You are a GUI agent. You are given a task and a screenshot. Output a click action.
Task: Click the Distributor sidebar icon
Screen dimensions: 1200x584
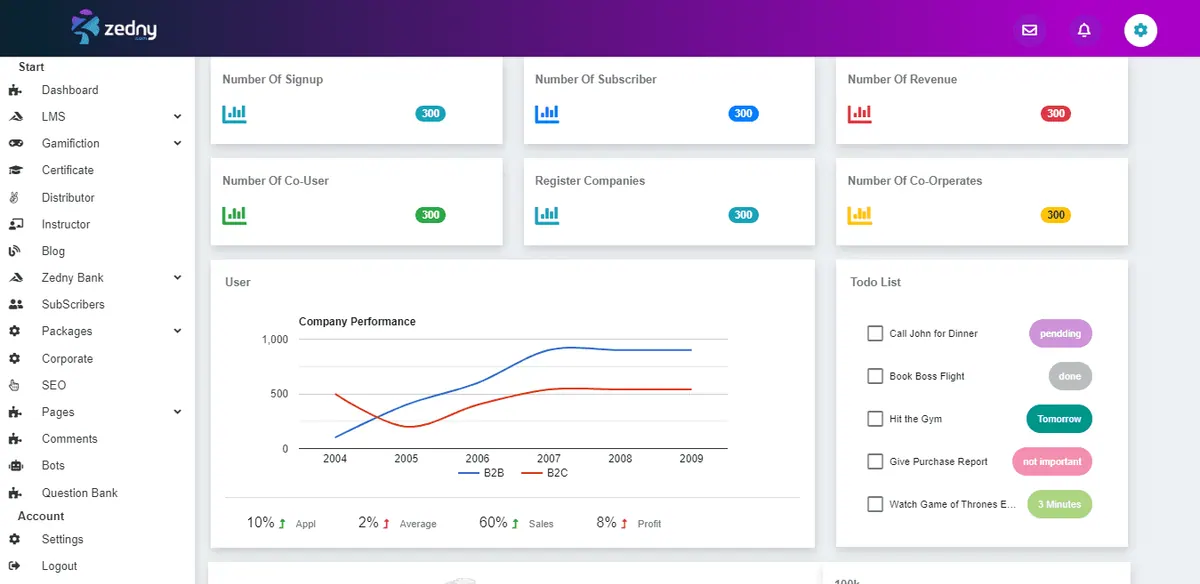(15, 198)
